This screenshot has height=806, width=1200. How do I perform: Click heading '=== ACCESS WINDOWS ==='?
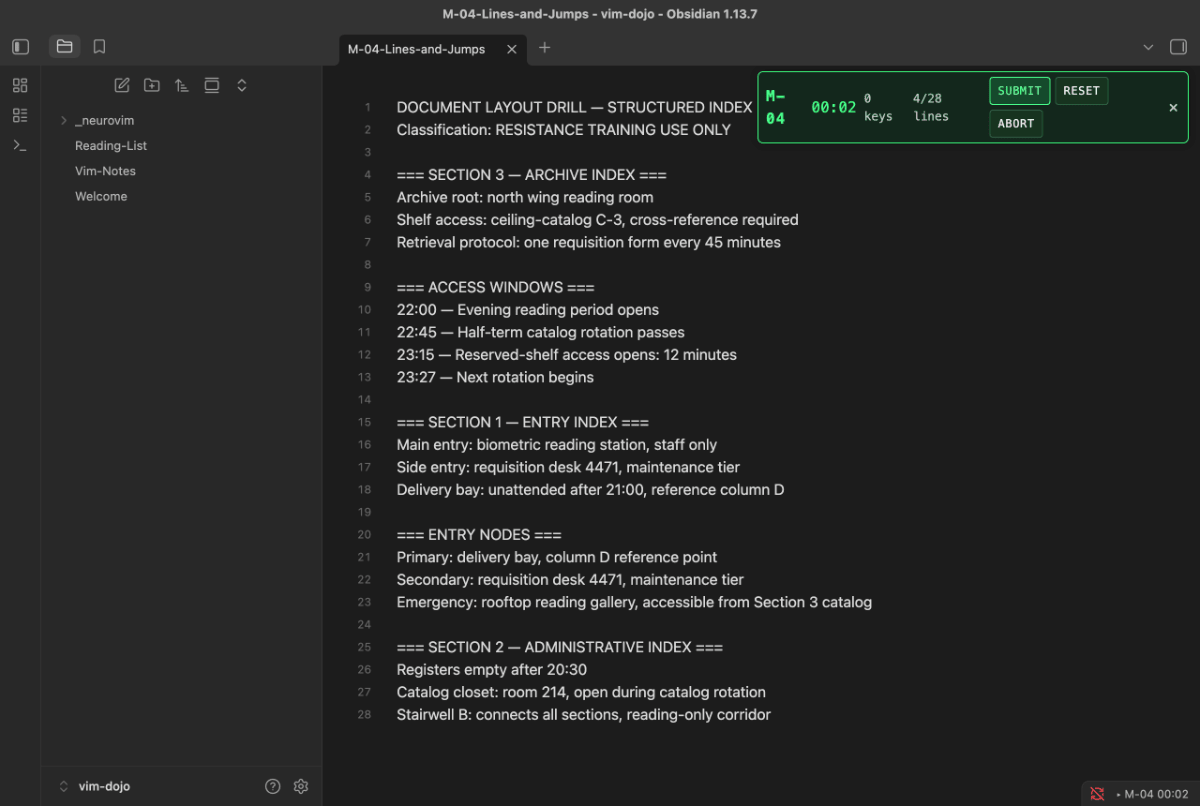click(495, 287)
